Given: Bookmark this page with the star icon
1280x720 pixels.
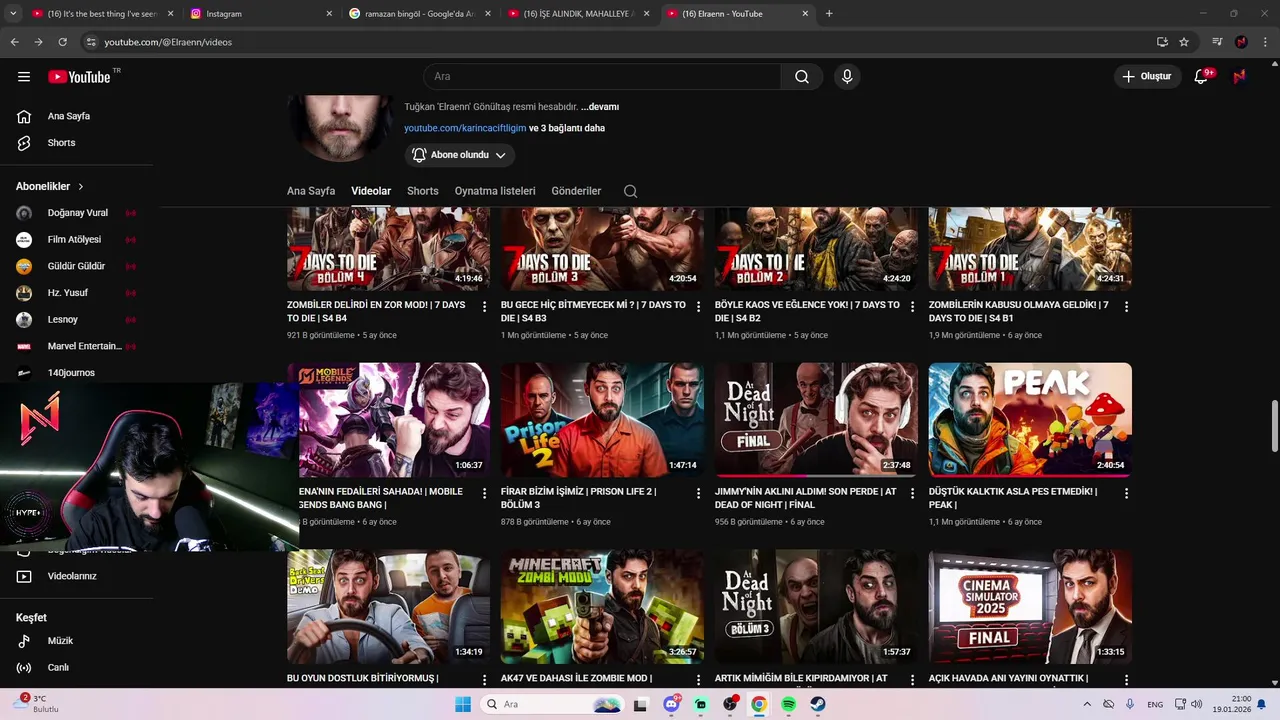Looking at the screenshot, I should (x=1184, y=42).
